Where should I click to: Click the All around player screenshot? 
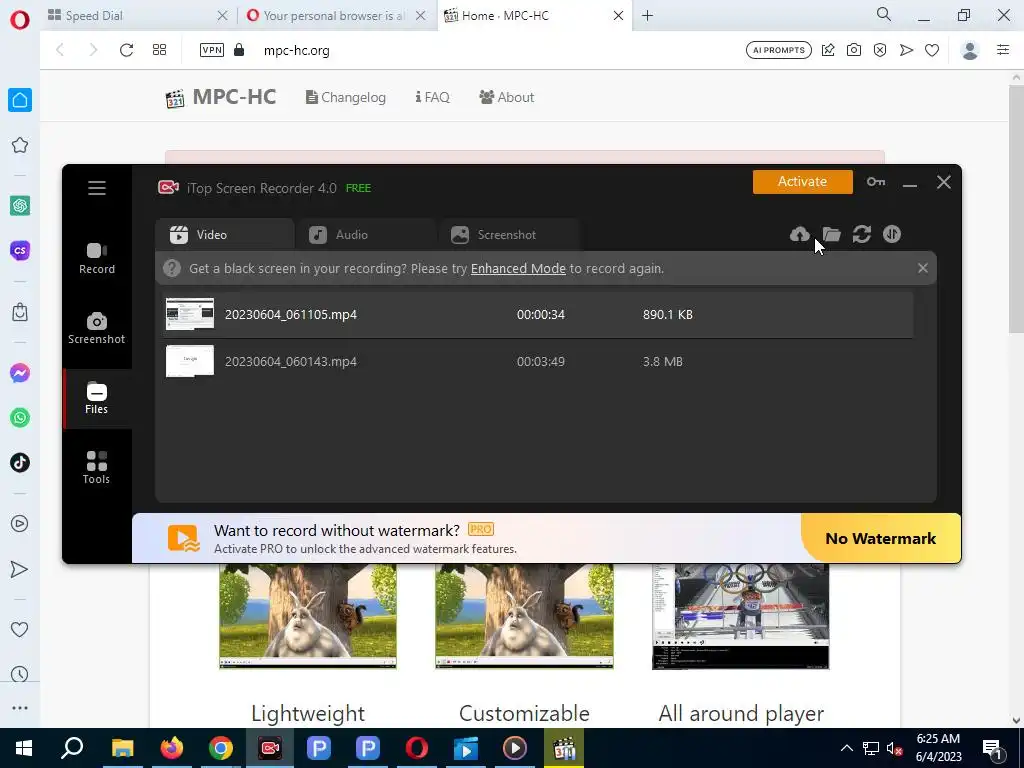point(741,616)
